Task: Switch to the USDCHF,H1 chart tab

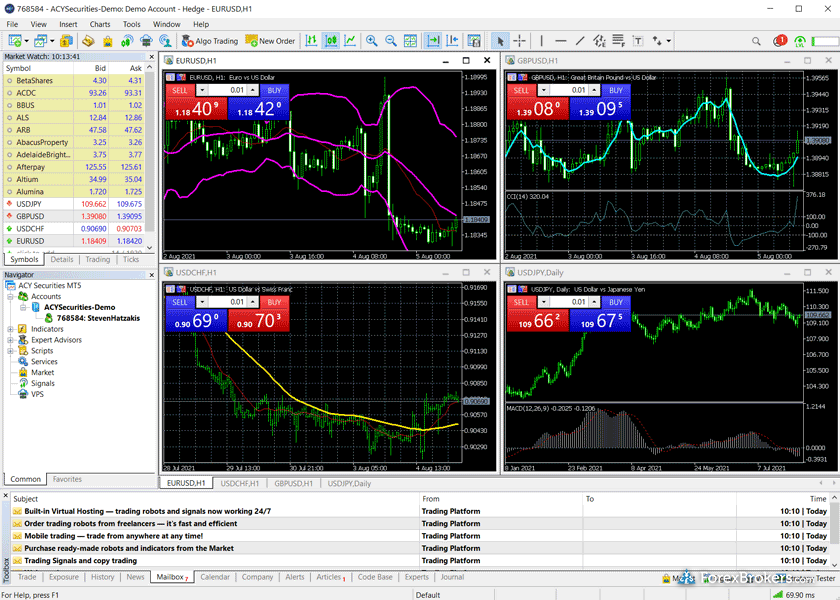Action: (x=239, y=483)
